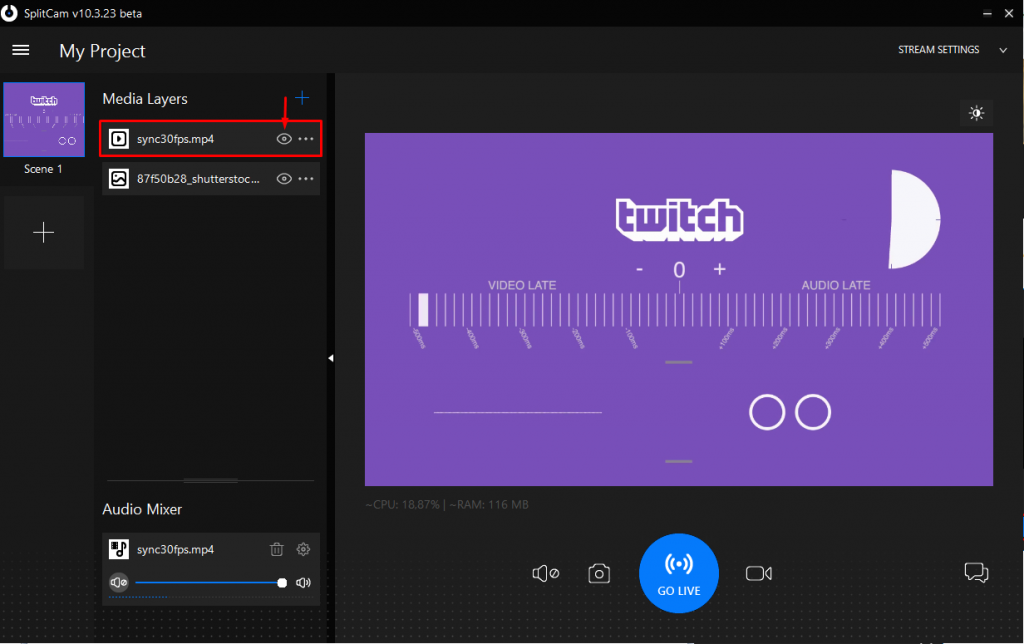This screenshot has width=1024, height=644.
Task: Open more options for shutterstock image layer
Action: coord(306,179)
